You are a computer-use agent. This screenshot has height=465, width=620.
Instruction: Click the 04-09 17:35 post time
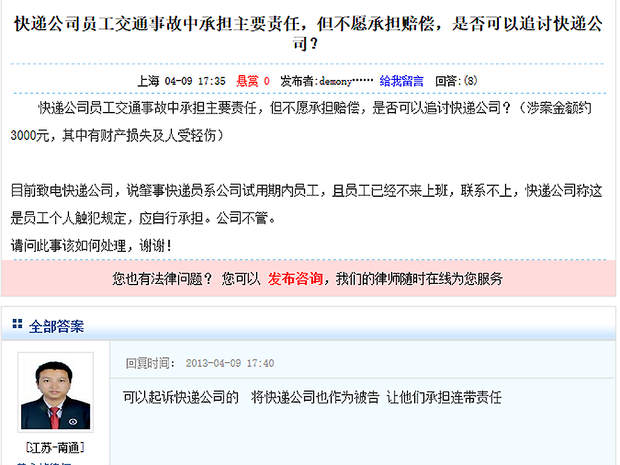[195, 81]
